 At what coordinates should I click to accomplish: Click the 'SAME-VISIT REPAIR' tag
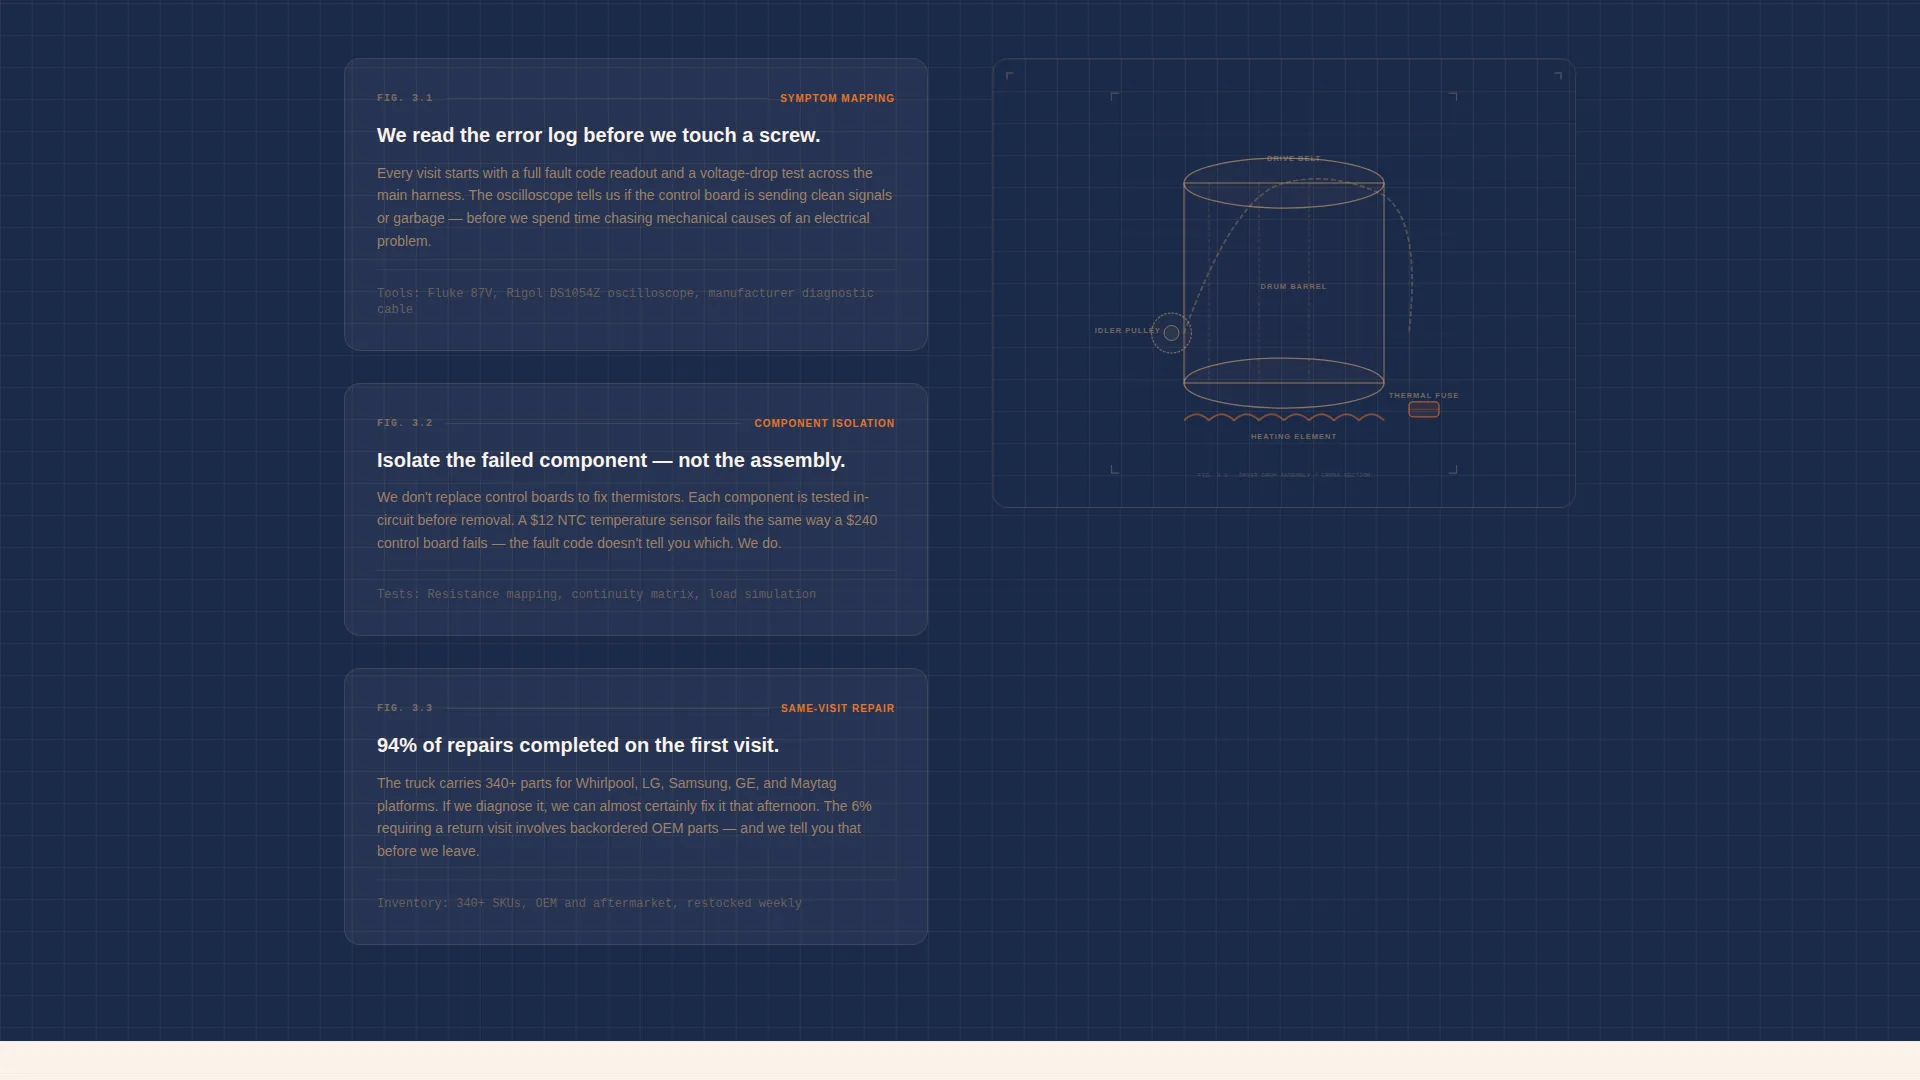tap(837, 708)
